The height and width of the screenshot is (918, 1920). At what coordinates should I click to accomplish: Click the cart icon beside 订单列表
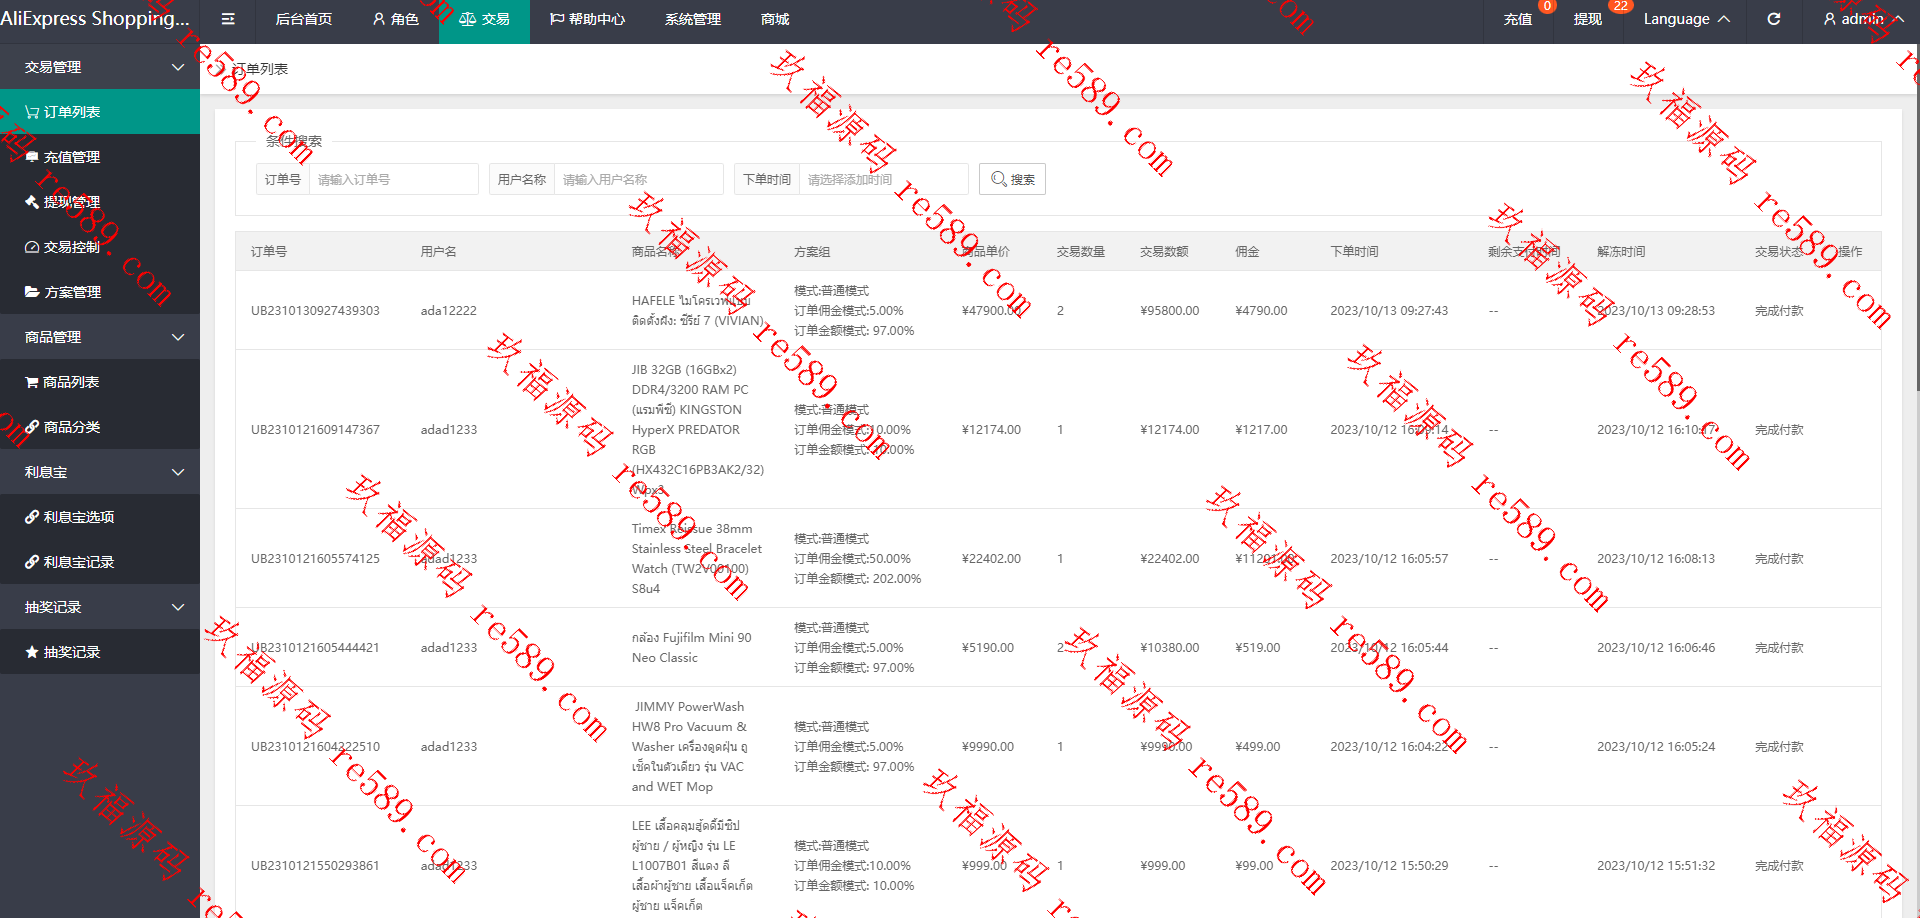point(32,112)
